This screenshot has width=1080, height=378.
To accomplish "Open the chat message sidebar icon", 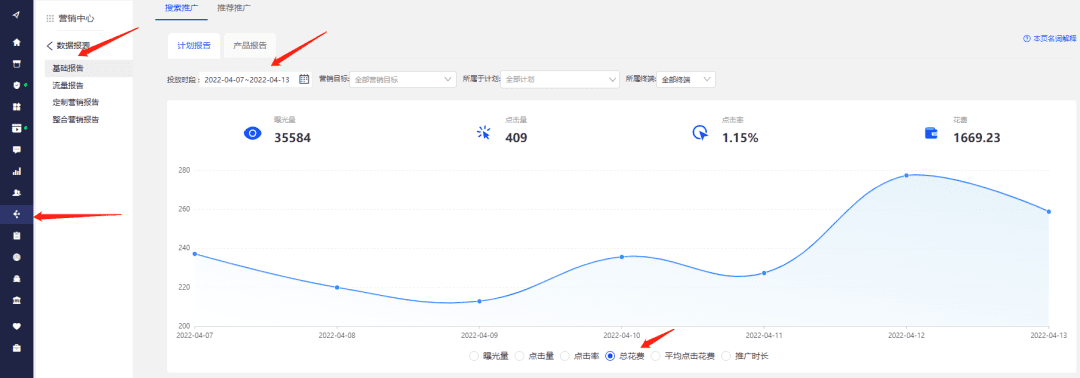I will (17, 149).
